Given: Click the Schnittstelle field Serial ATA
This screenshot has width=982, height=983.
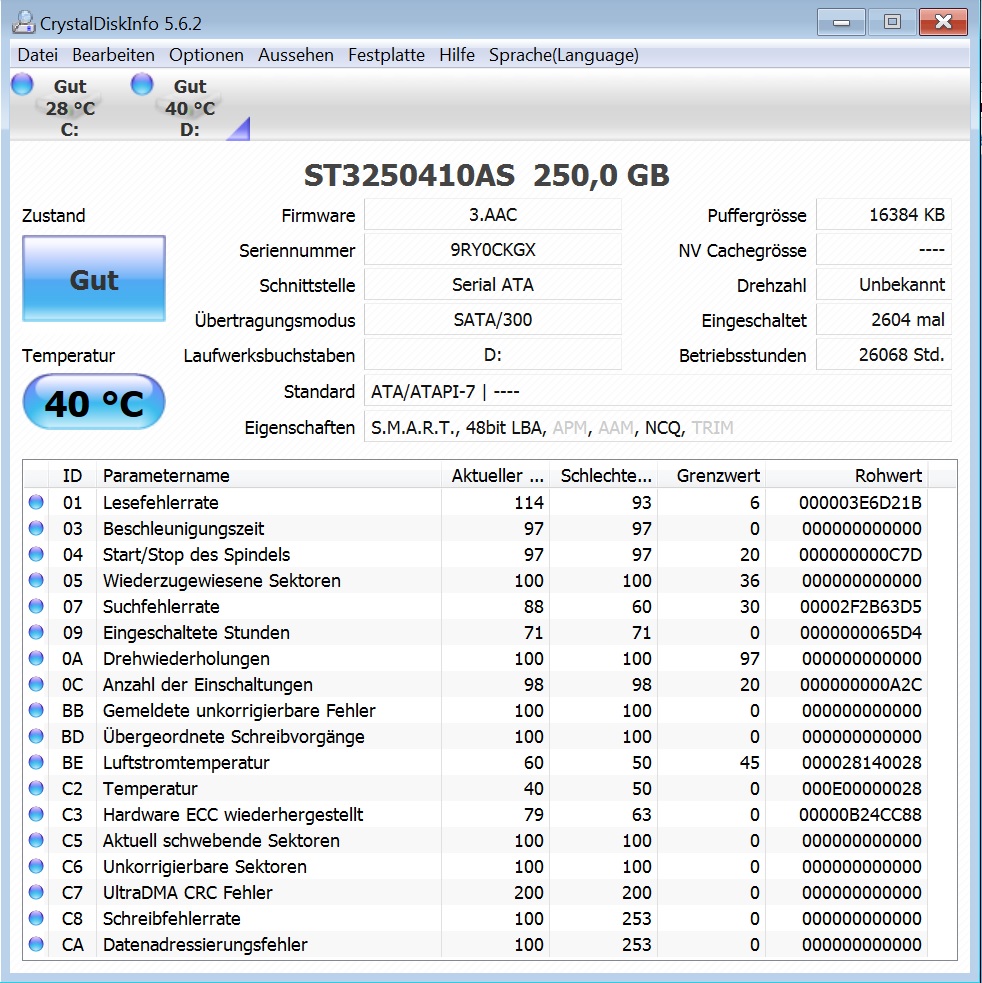Looking at the screenshot, I should pos(493,285).
